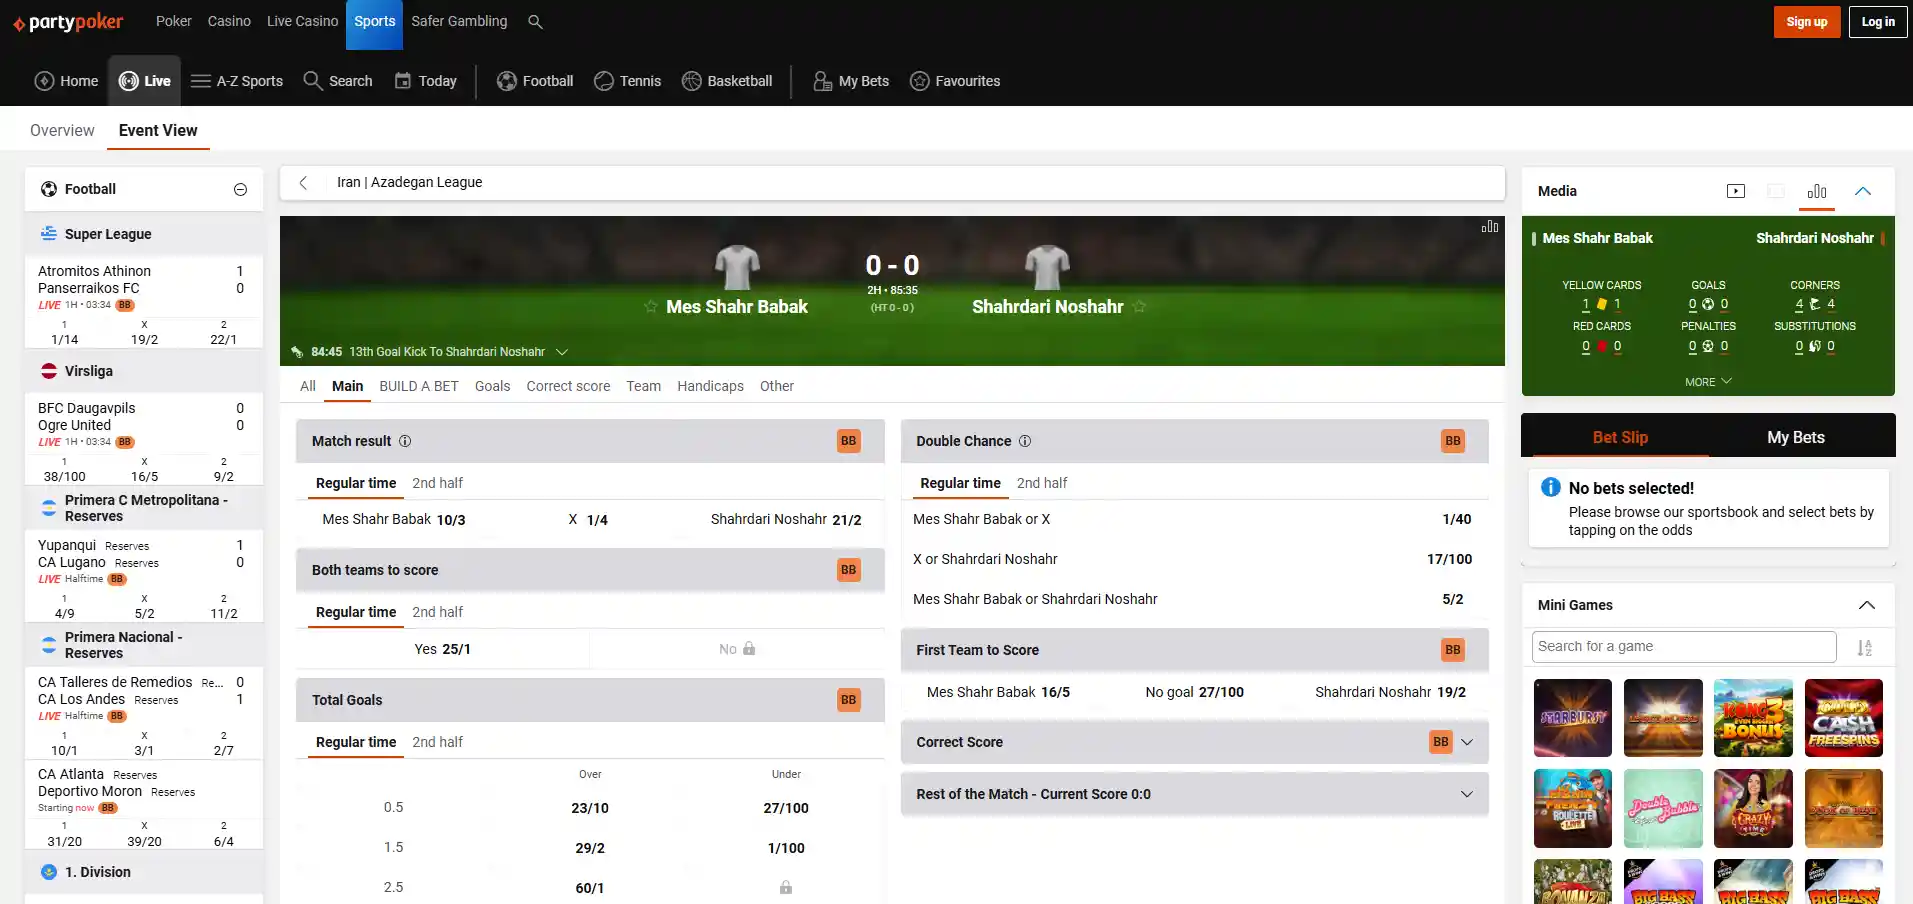The height and width of the screenshot is (904, 1913).
Task: Open the Virsliga sidebar section
Action: (x=144, y=371)
